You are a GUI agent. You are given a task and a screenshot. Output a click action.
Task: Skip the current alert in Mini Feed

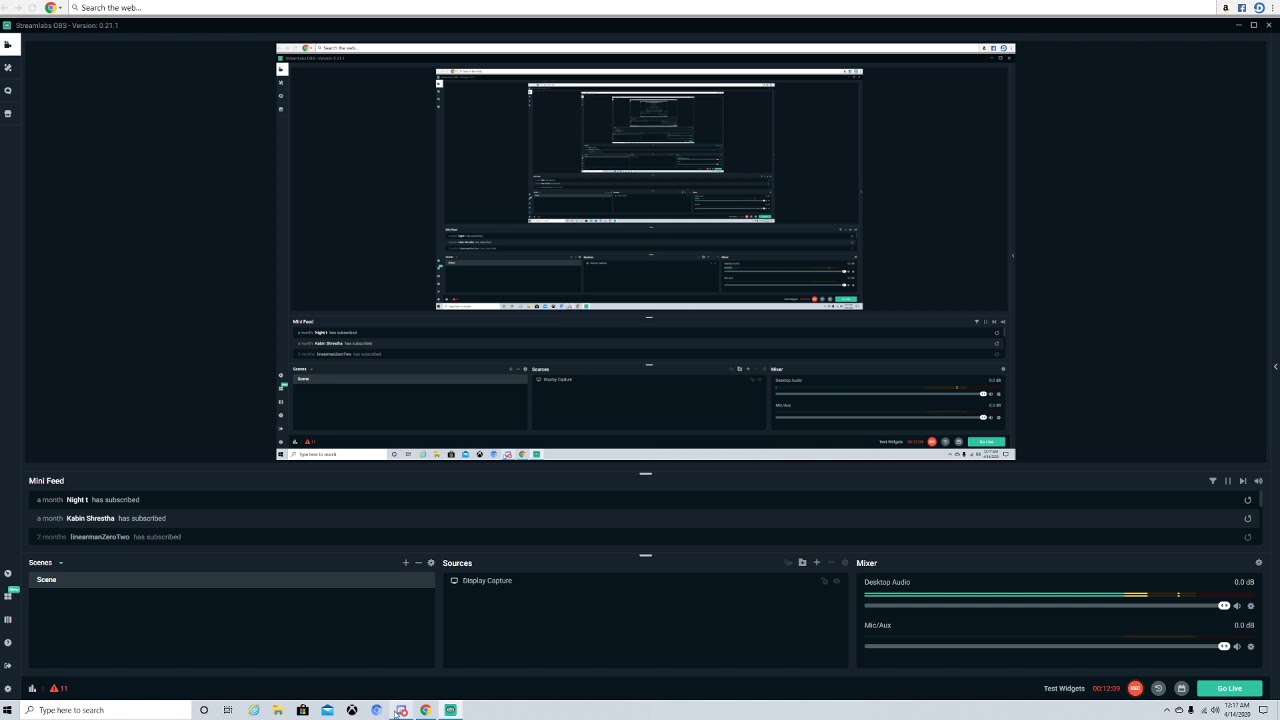pos(1243,481)
